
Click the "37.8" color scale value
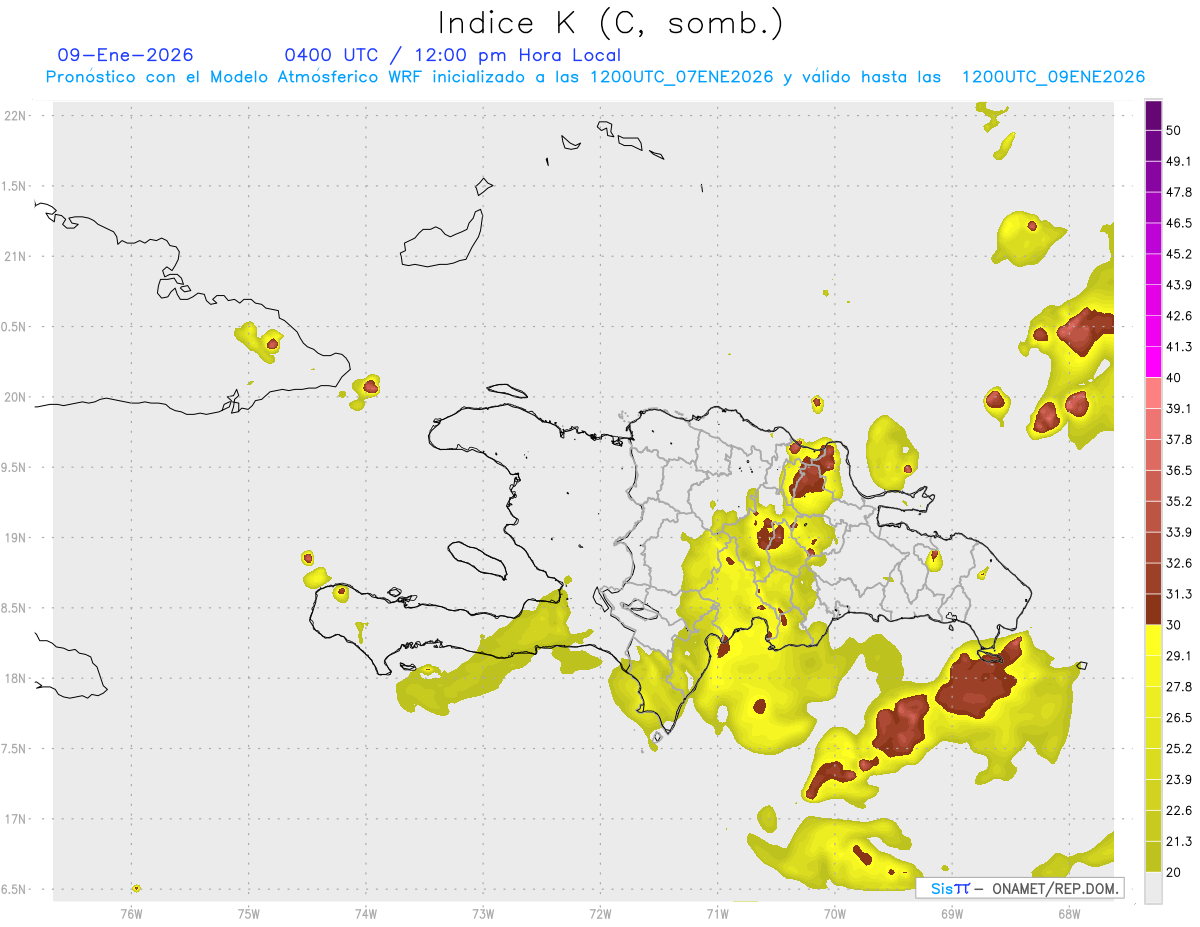coord(1179,440)
